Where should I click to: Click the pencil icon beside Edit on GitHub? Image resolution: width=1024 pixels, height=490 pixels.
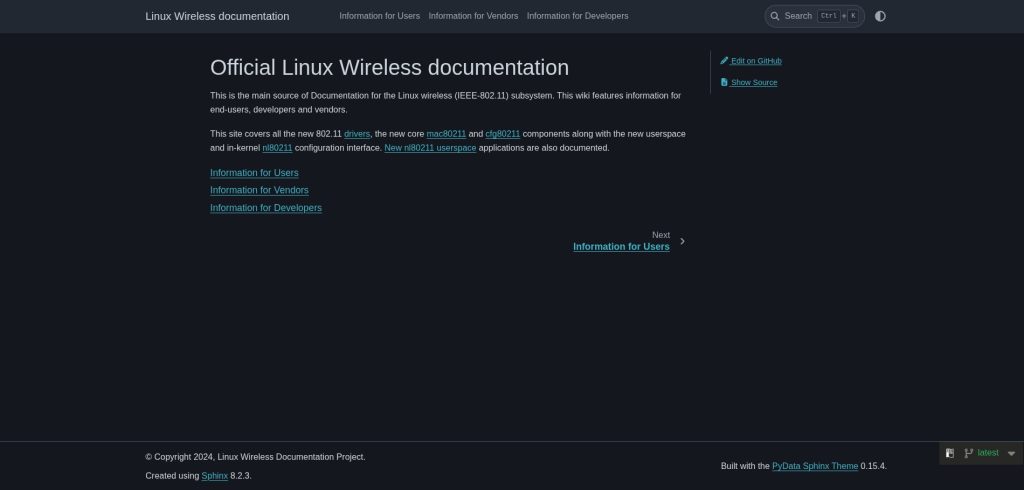(724, 61)
